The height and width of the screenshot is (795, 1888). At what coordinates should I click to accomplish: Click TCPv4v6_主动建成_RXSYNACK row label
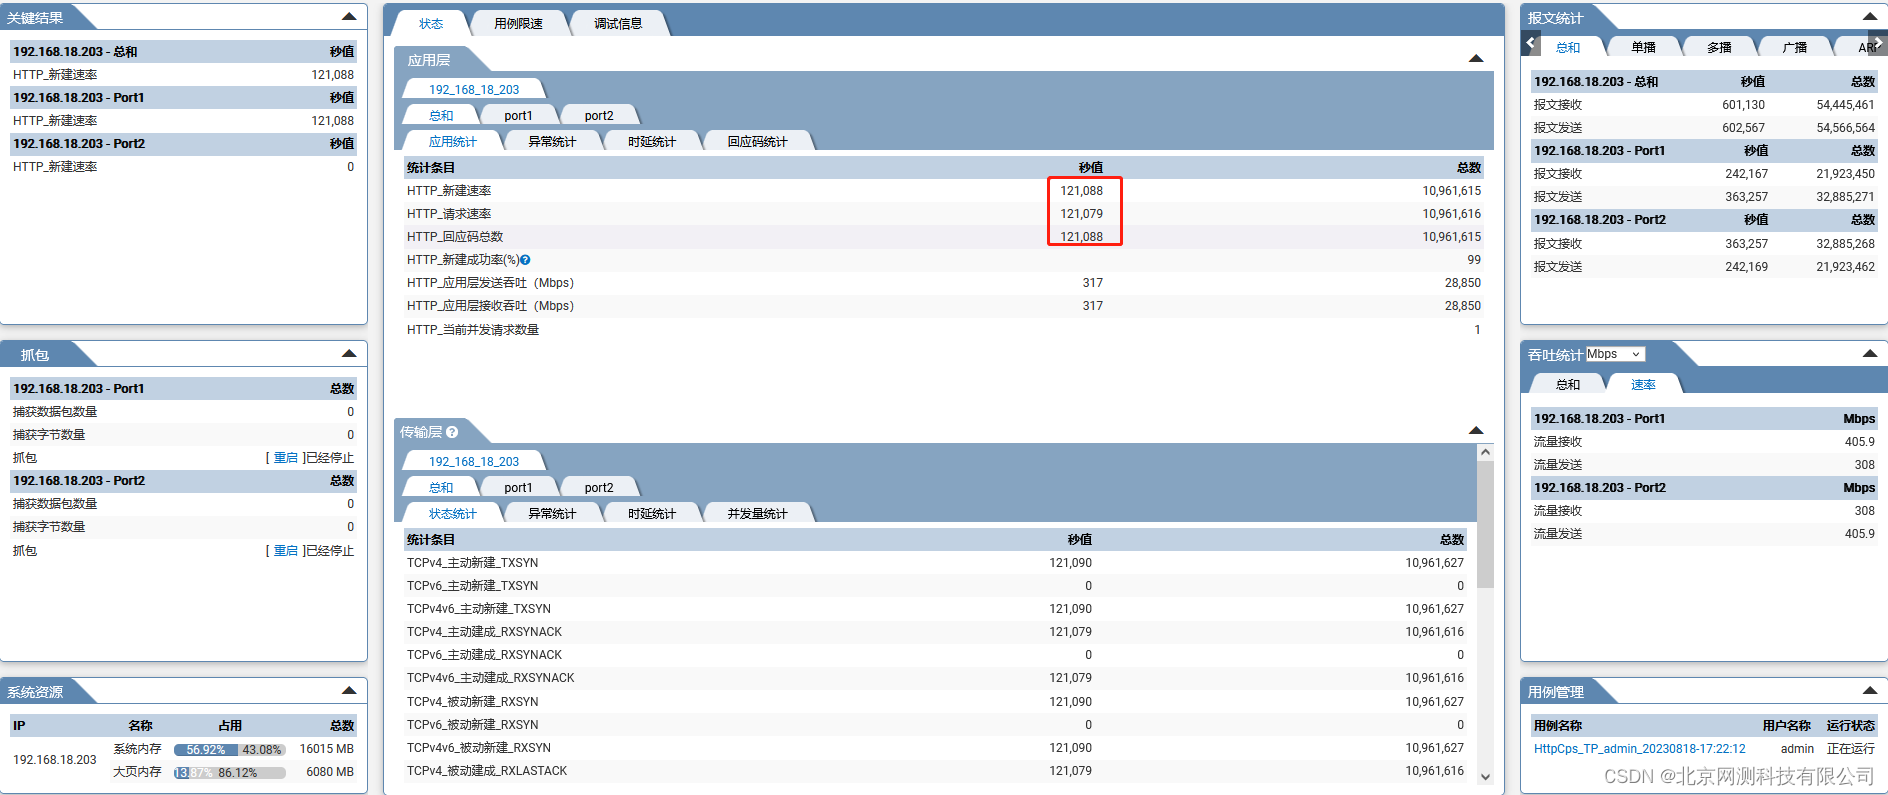tap(490, 678)
